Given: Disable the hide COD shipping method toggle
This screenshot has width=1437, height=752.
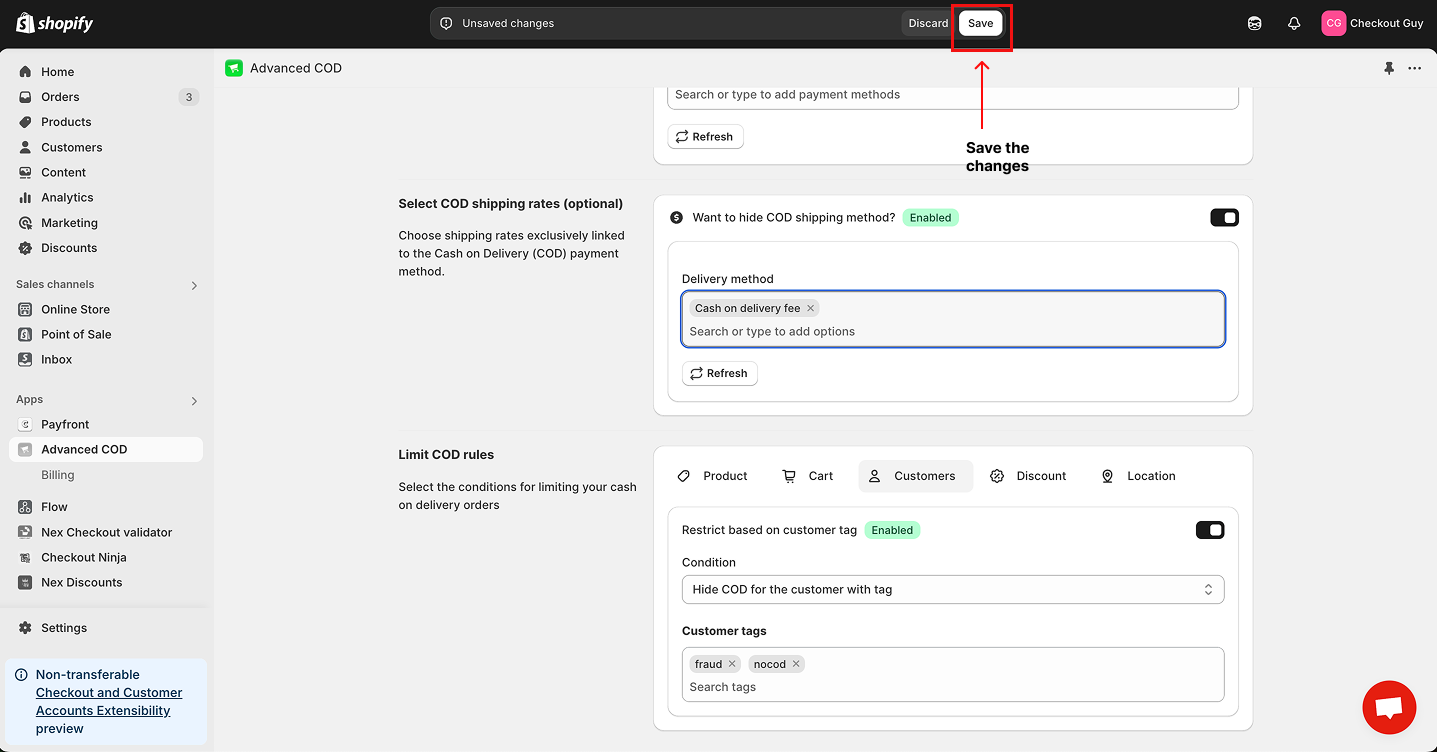Looking at the screenshot, I should pos(1224,217).
